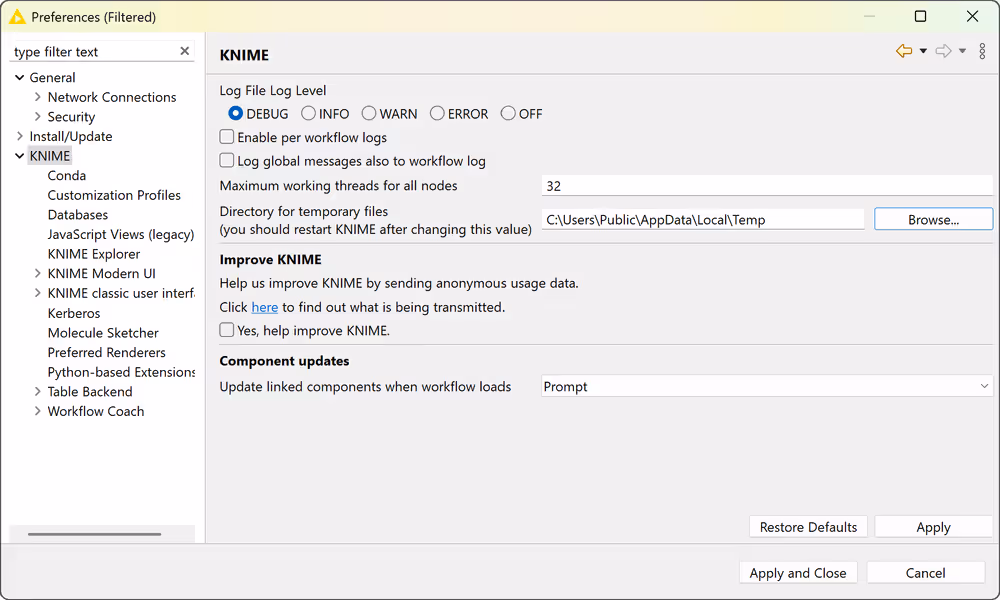Image resolution: width=1000 pixels, height=600 pixels.
Task: Open the three-dot view menu
Action: pos(982,51)
